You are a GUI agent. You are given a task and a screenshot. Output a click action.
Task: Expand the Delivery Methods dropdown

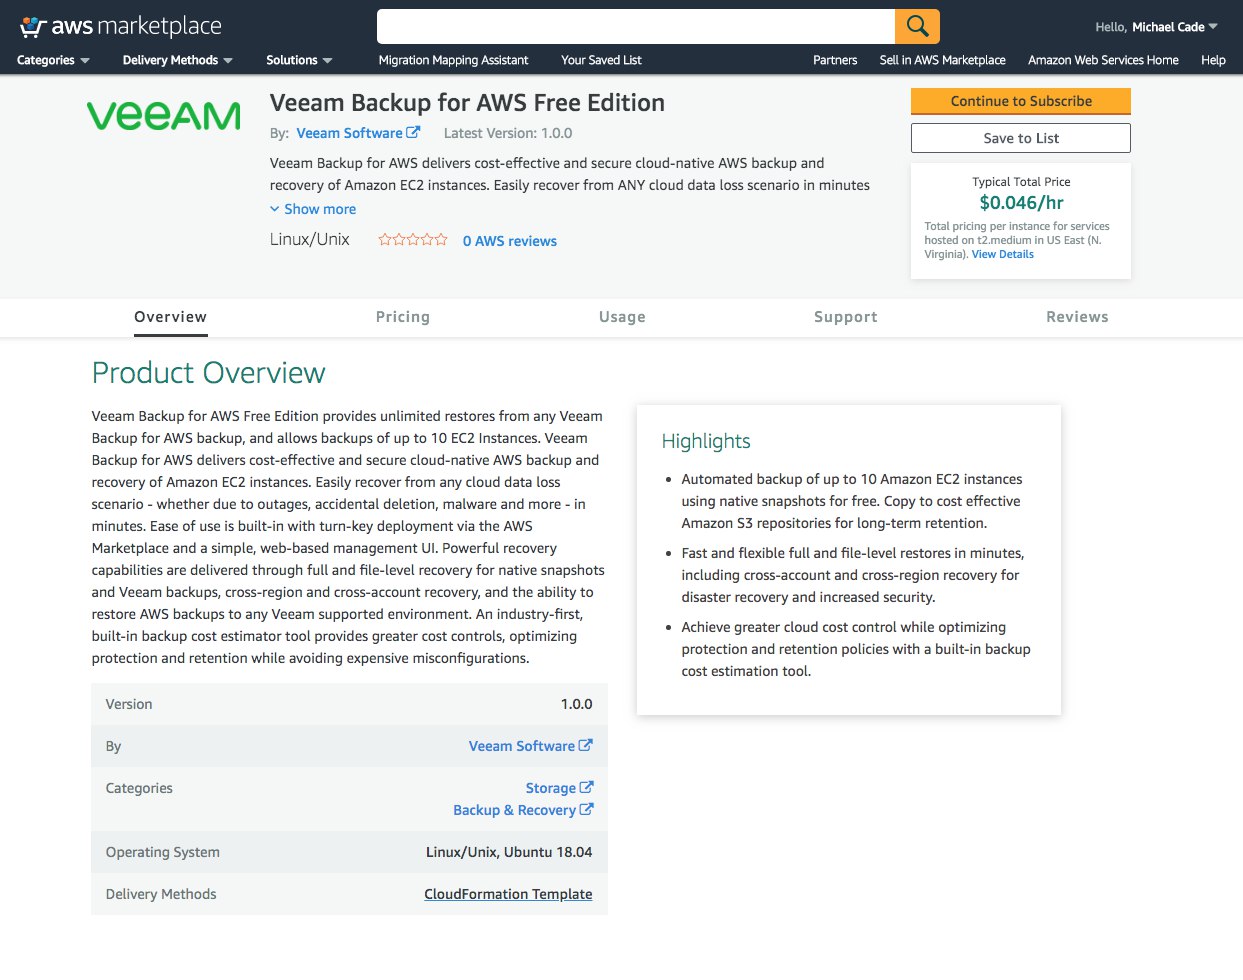178,60
